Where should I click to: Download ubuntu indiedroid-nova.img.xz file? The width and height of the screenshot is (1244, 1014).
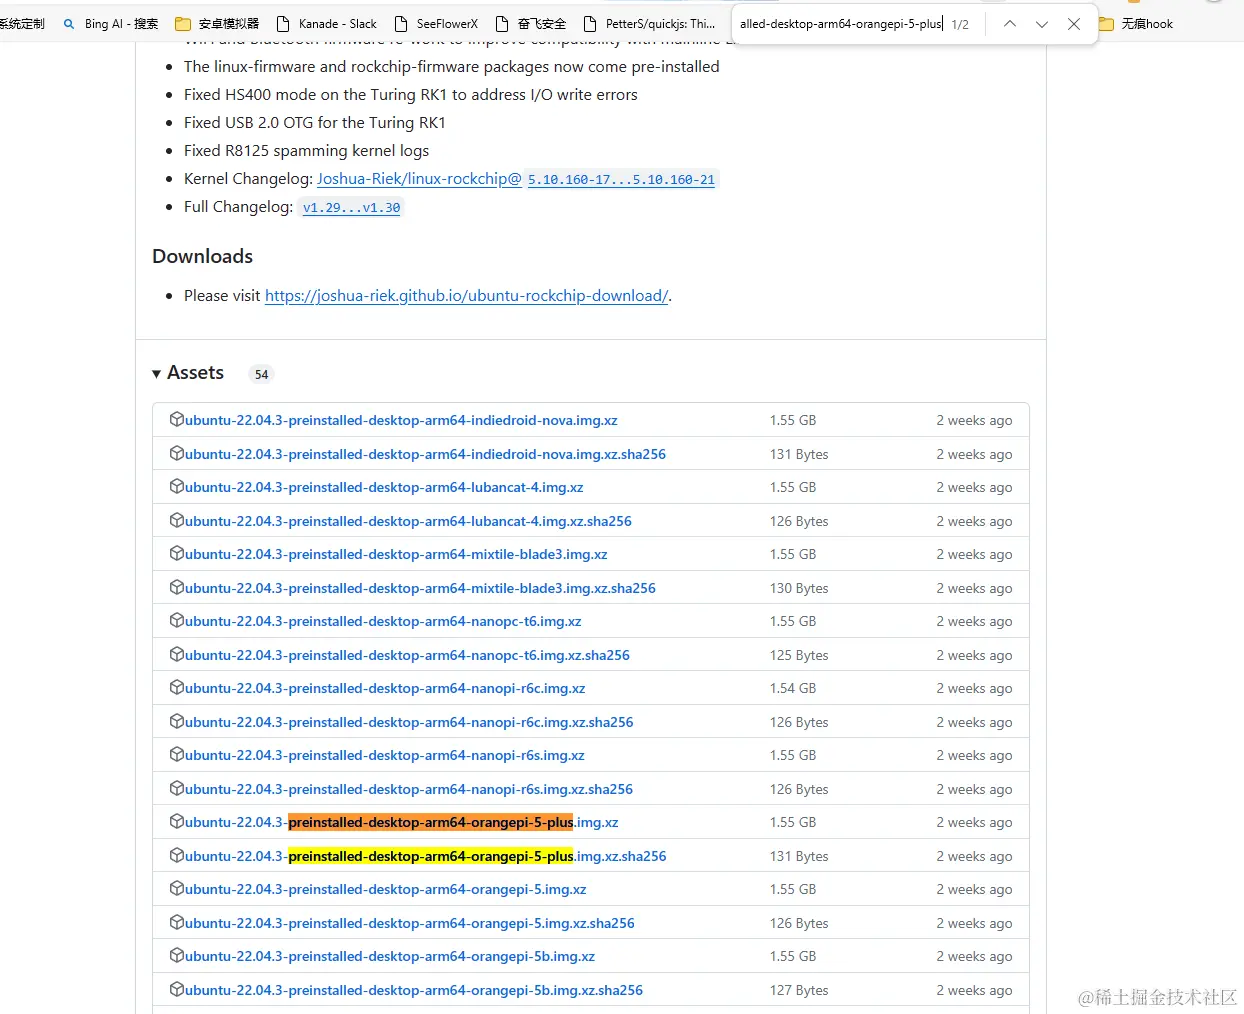[401, 420]
